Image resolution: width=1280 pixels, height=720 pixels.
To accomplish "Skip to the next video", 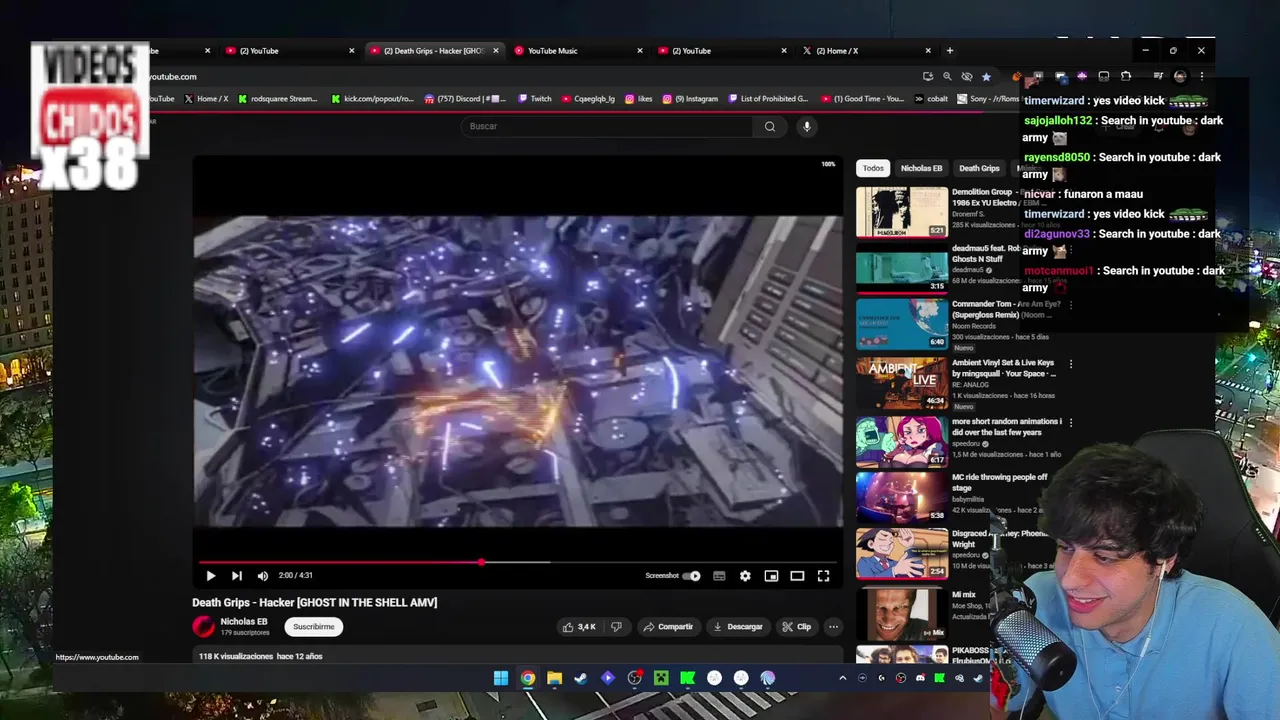I will pyautogui.click(x=237, y=576).
